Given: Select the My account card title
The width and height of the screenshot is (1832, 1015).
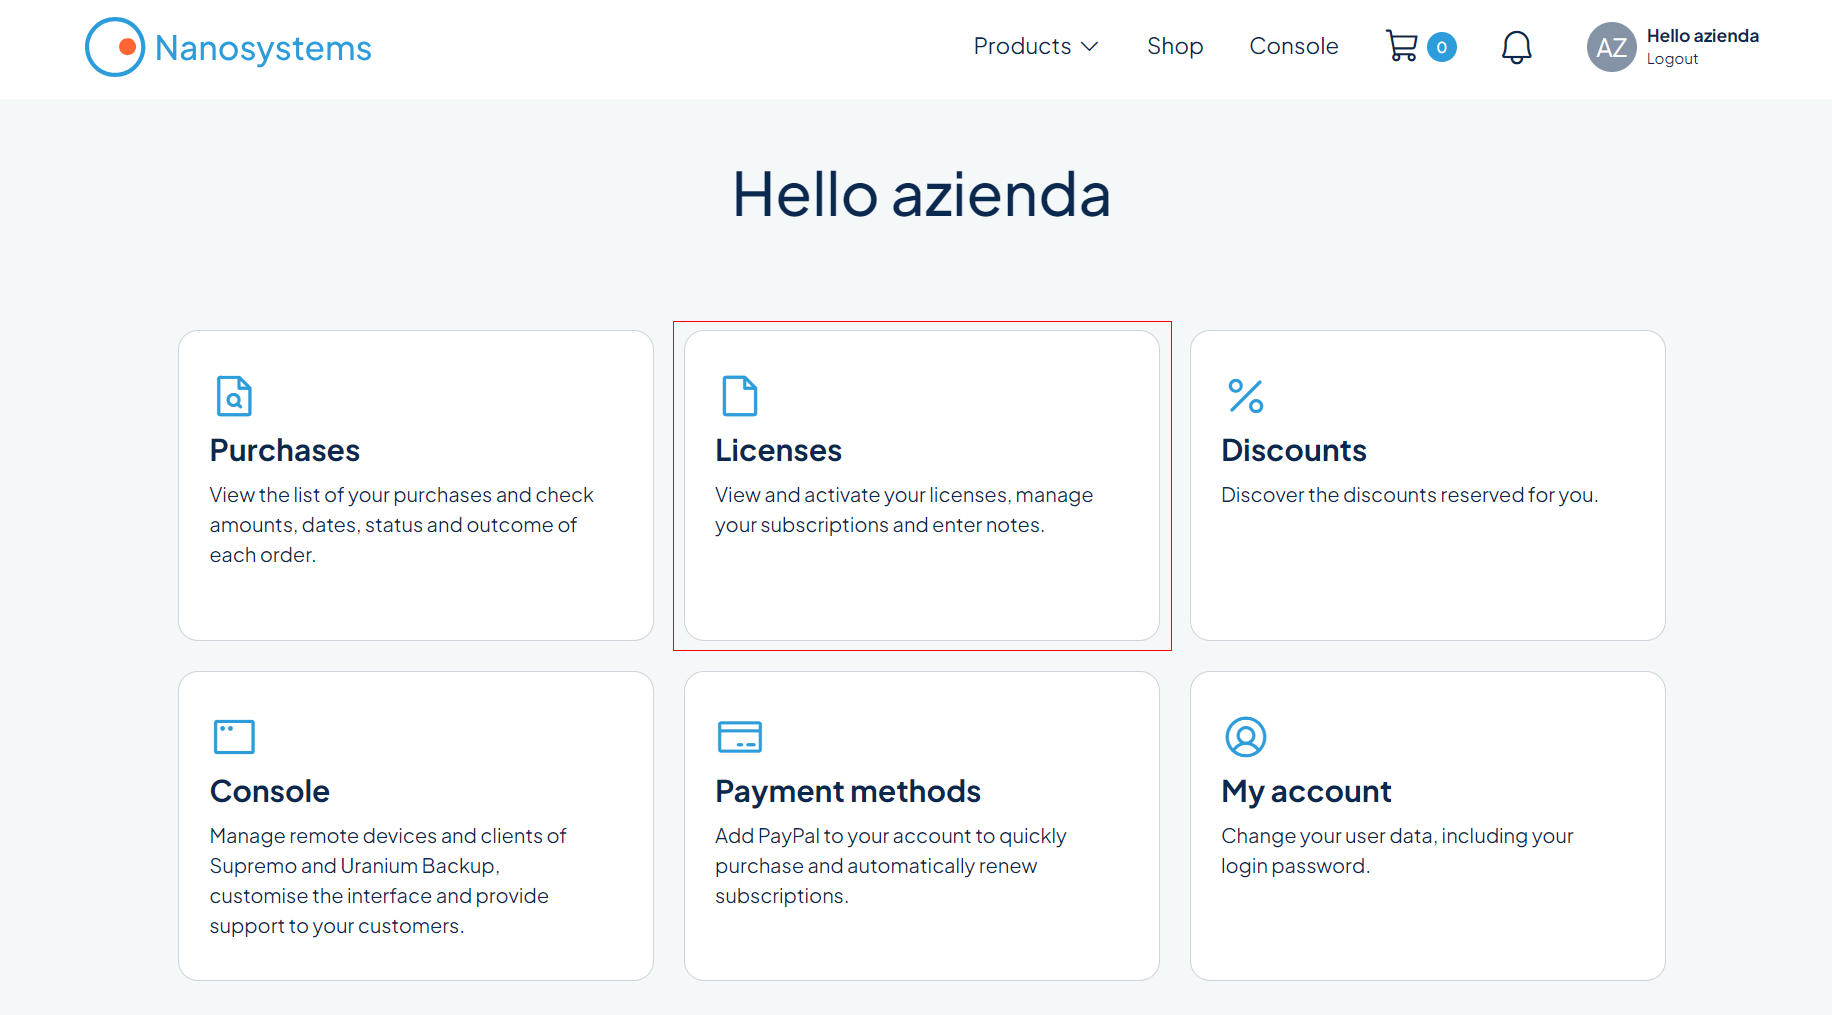Looking at the screenshot, I should [1306, 791].
